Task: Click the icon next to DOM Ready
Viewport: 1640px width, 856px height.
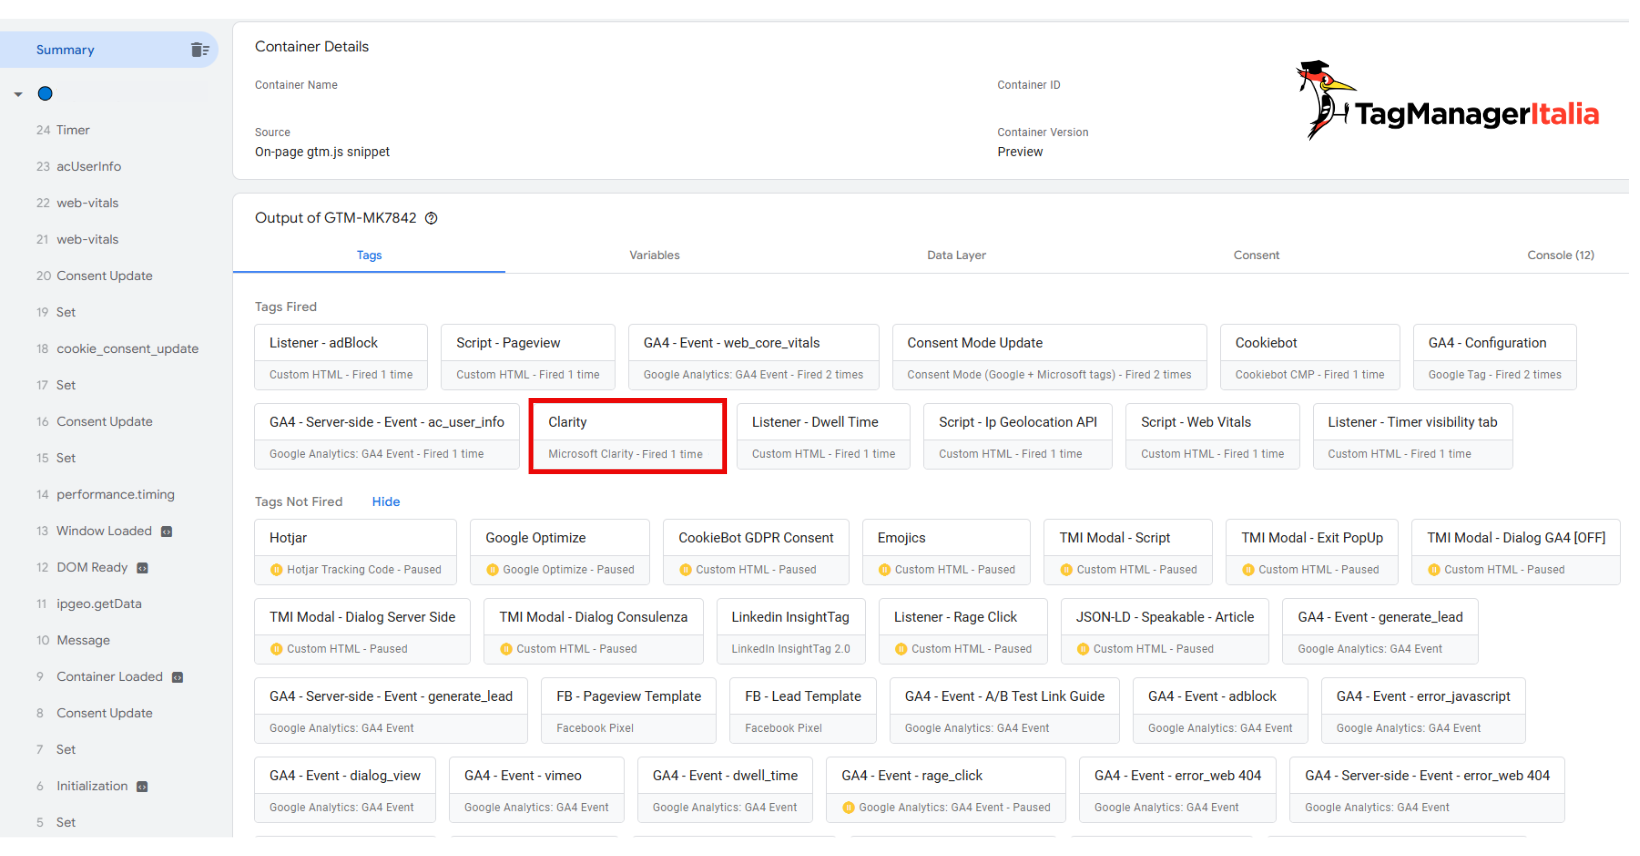Action: click(x=142, y=568)
